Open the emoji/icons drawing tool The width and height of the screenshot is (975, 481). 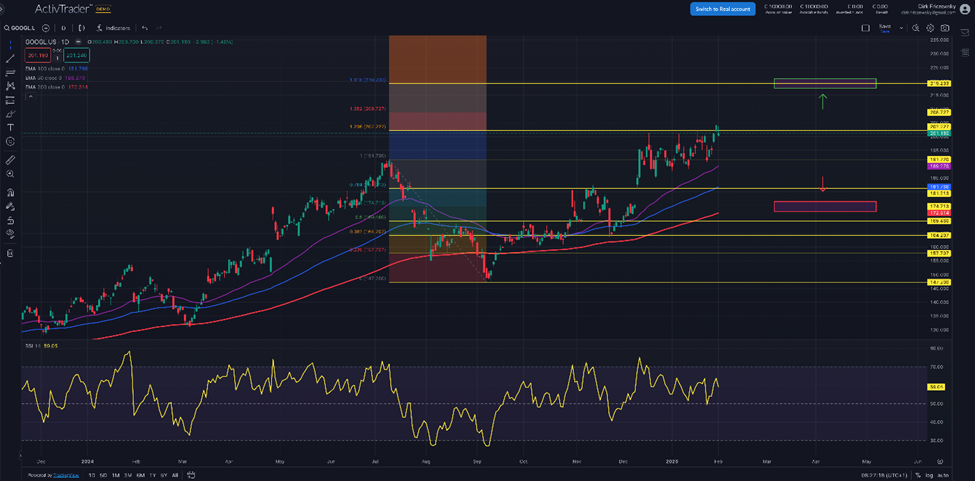pos(11,141)
